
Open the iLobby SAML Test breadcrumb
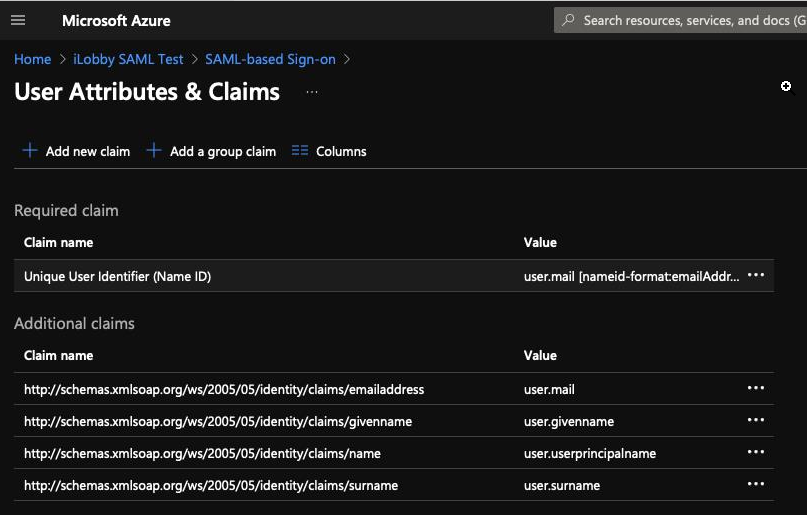(x=128, y=59)
